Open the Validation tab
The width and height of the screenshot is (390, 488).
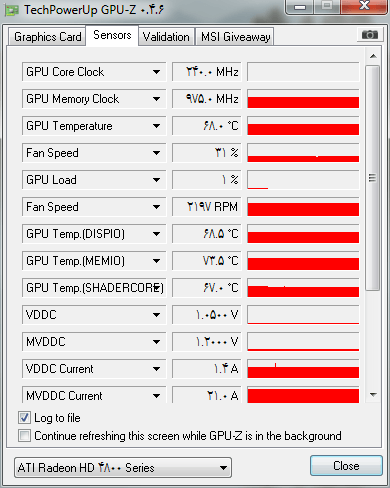click(x=166, y=37)
